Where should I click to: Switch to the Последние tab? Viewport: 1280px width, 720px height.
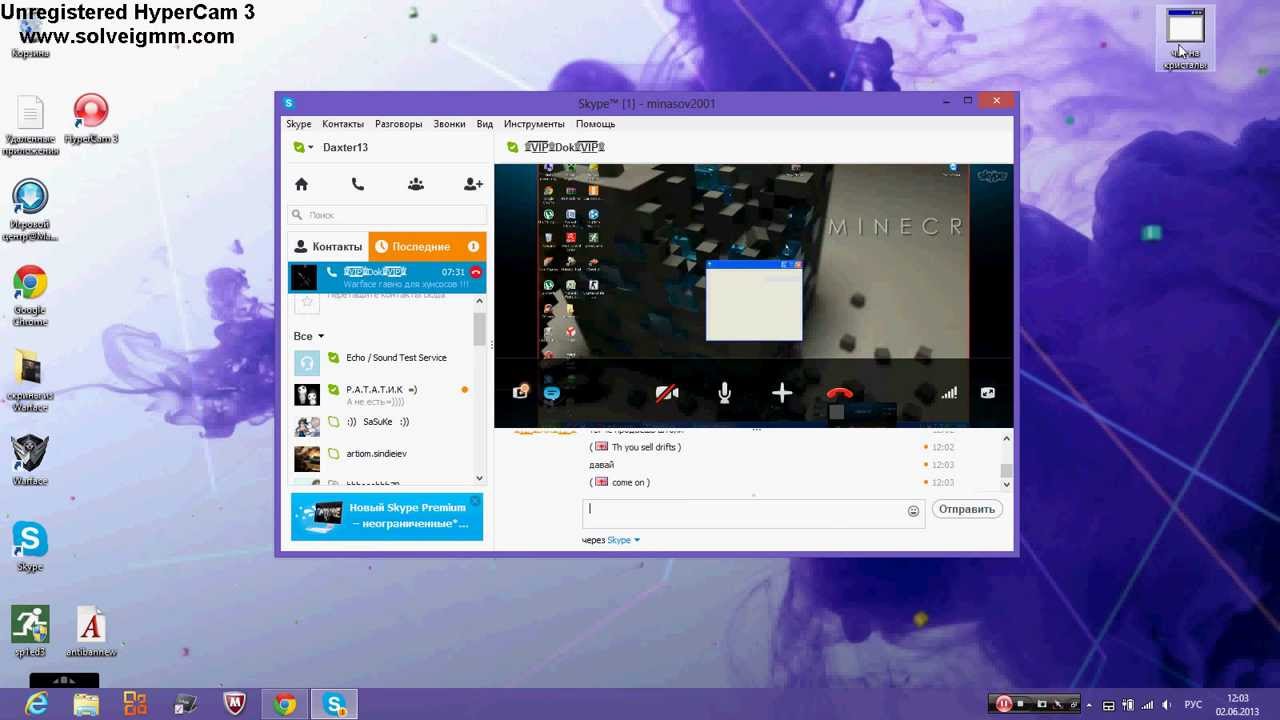tap(427, 246)
